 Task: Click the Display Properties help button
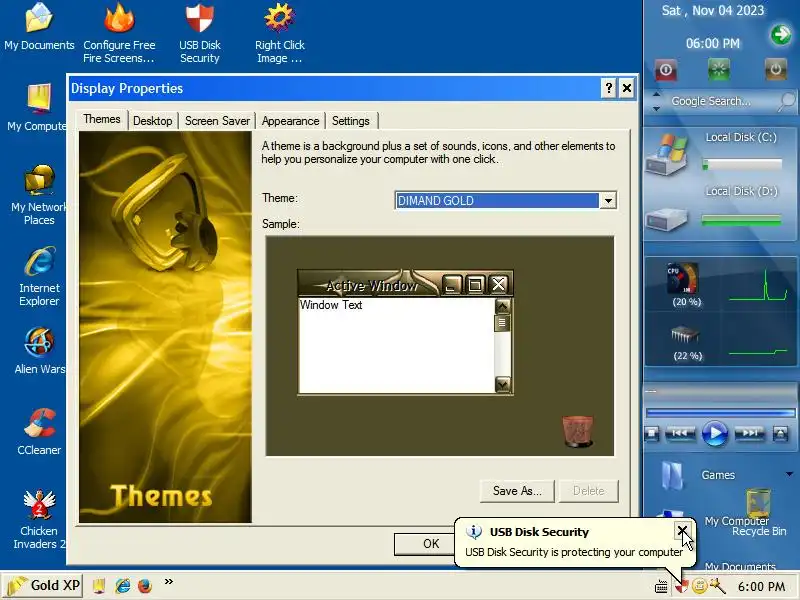pos(609,88)
